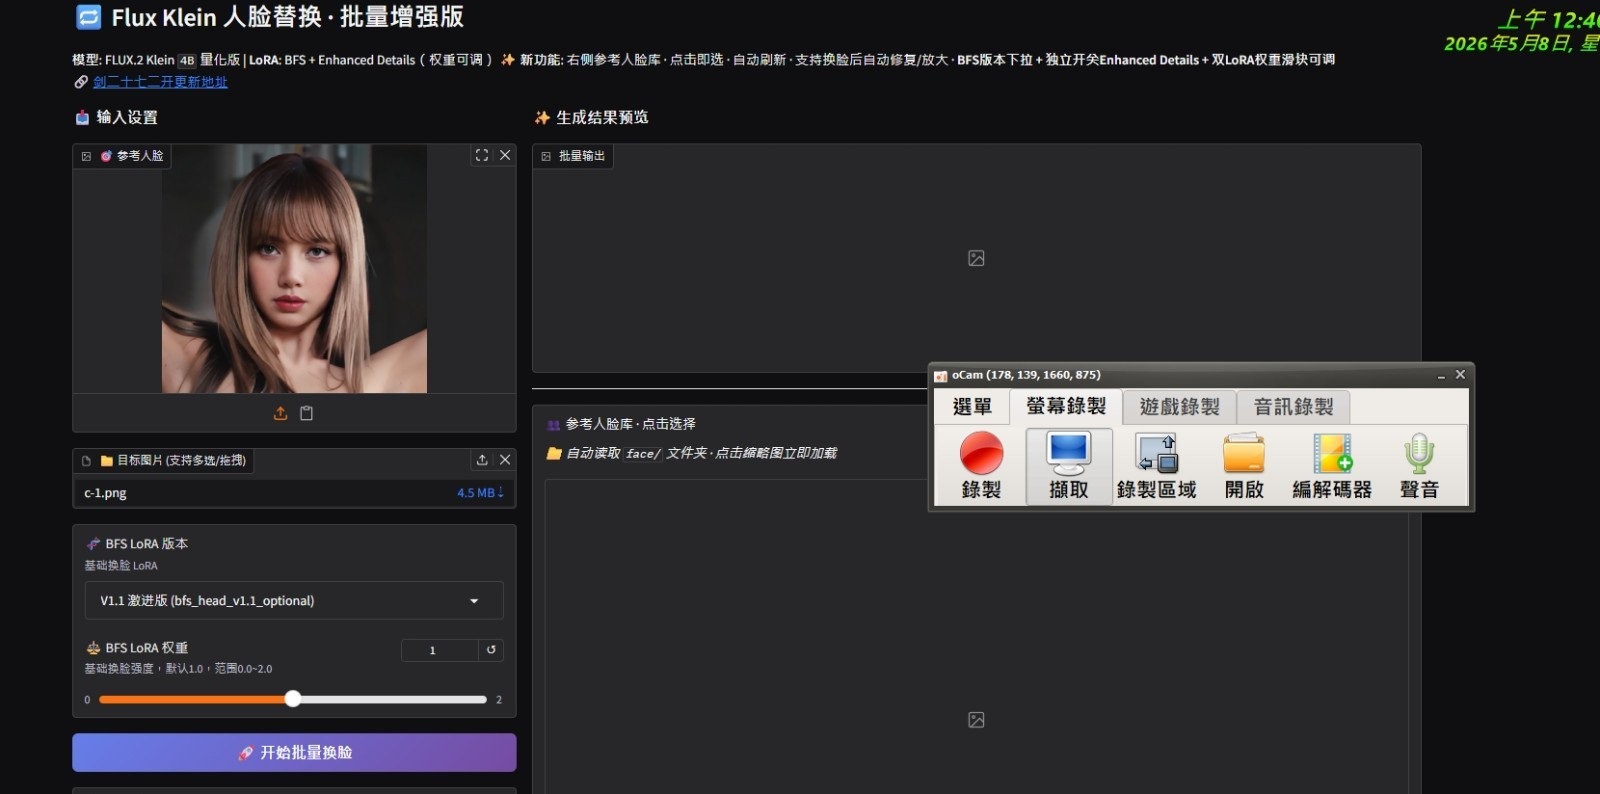The height and width of the screenshot is (794, 1600).
Task: Click the uploaded reference face photo
Action: 294,268
